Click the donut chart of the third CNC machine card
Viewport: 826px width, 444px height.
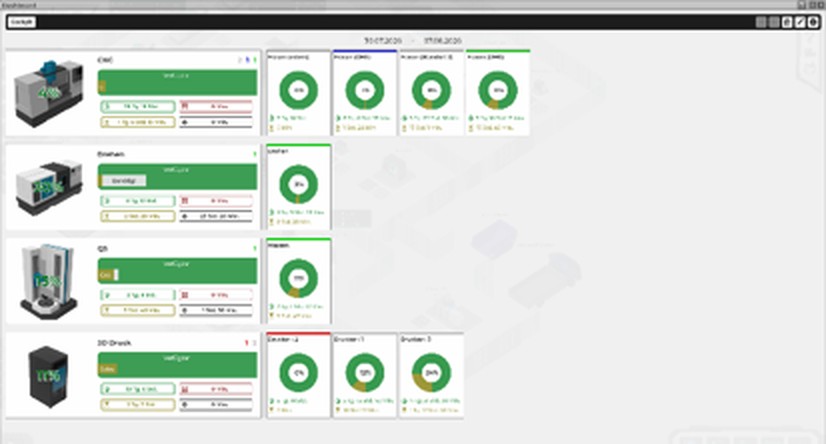tap(431, 90)
